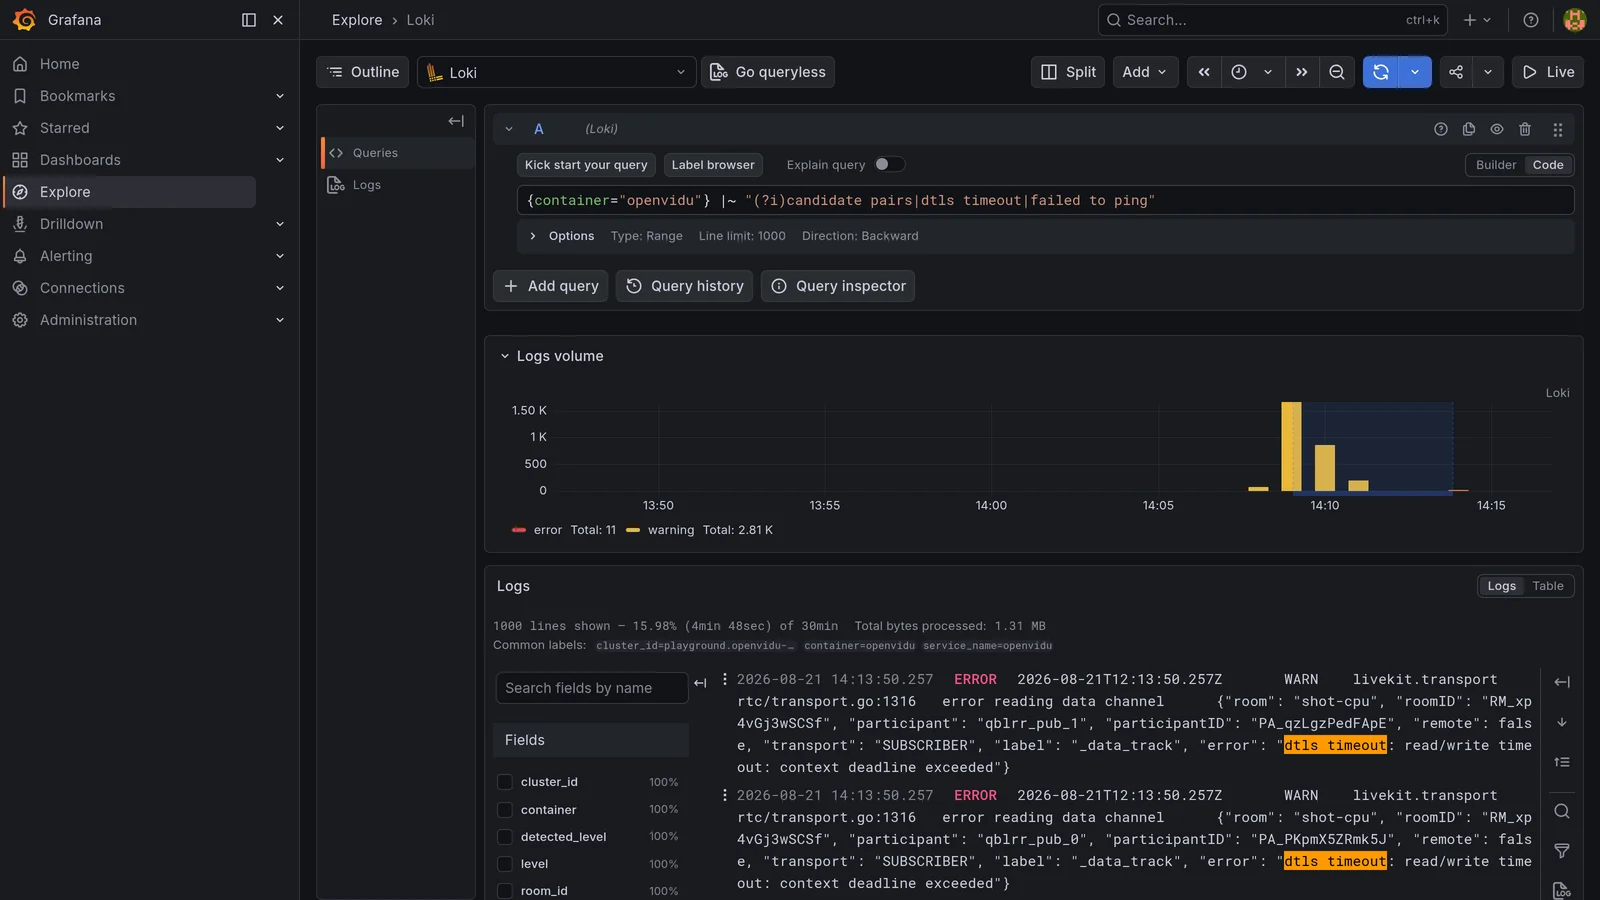Check the room_id field checkbox

(x=505, y=891)
